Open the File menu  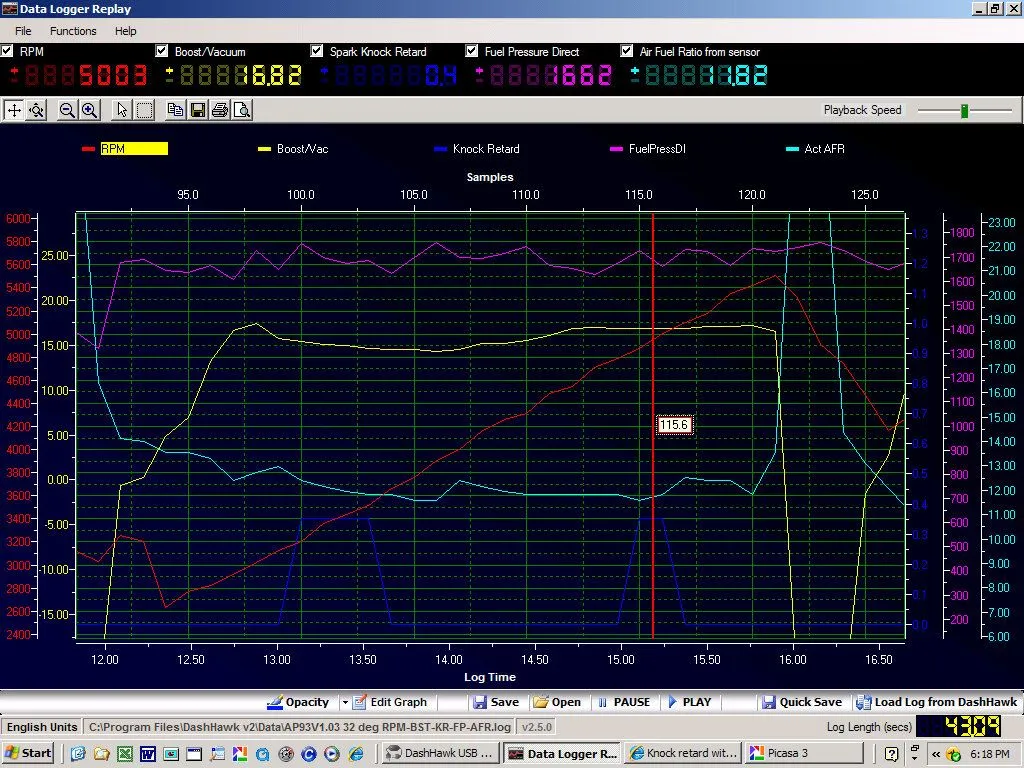tap(23, 30)
